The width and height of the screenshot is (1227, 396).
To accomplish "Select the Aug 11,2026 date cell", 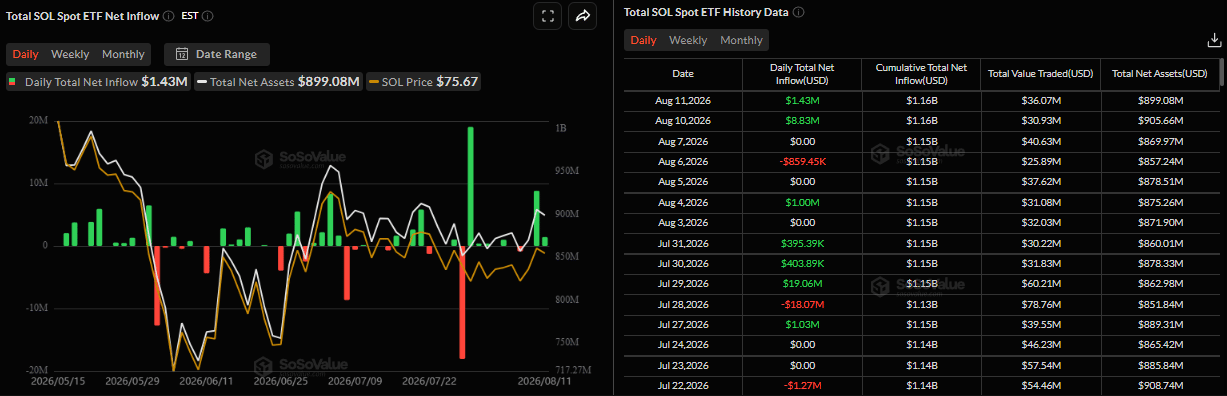I will tap(683, 100).
